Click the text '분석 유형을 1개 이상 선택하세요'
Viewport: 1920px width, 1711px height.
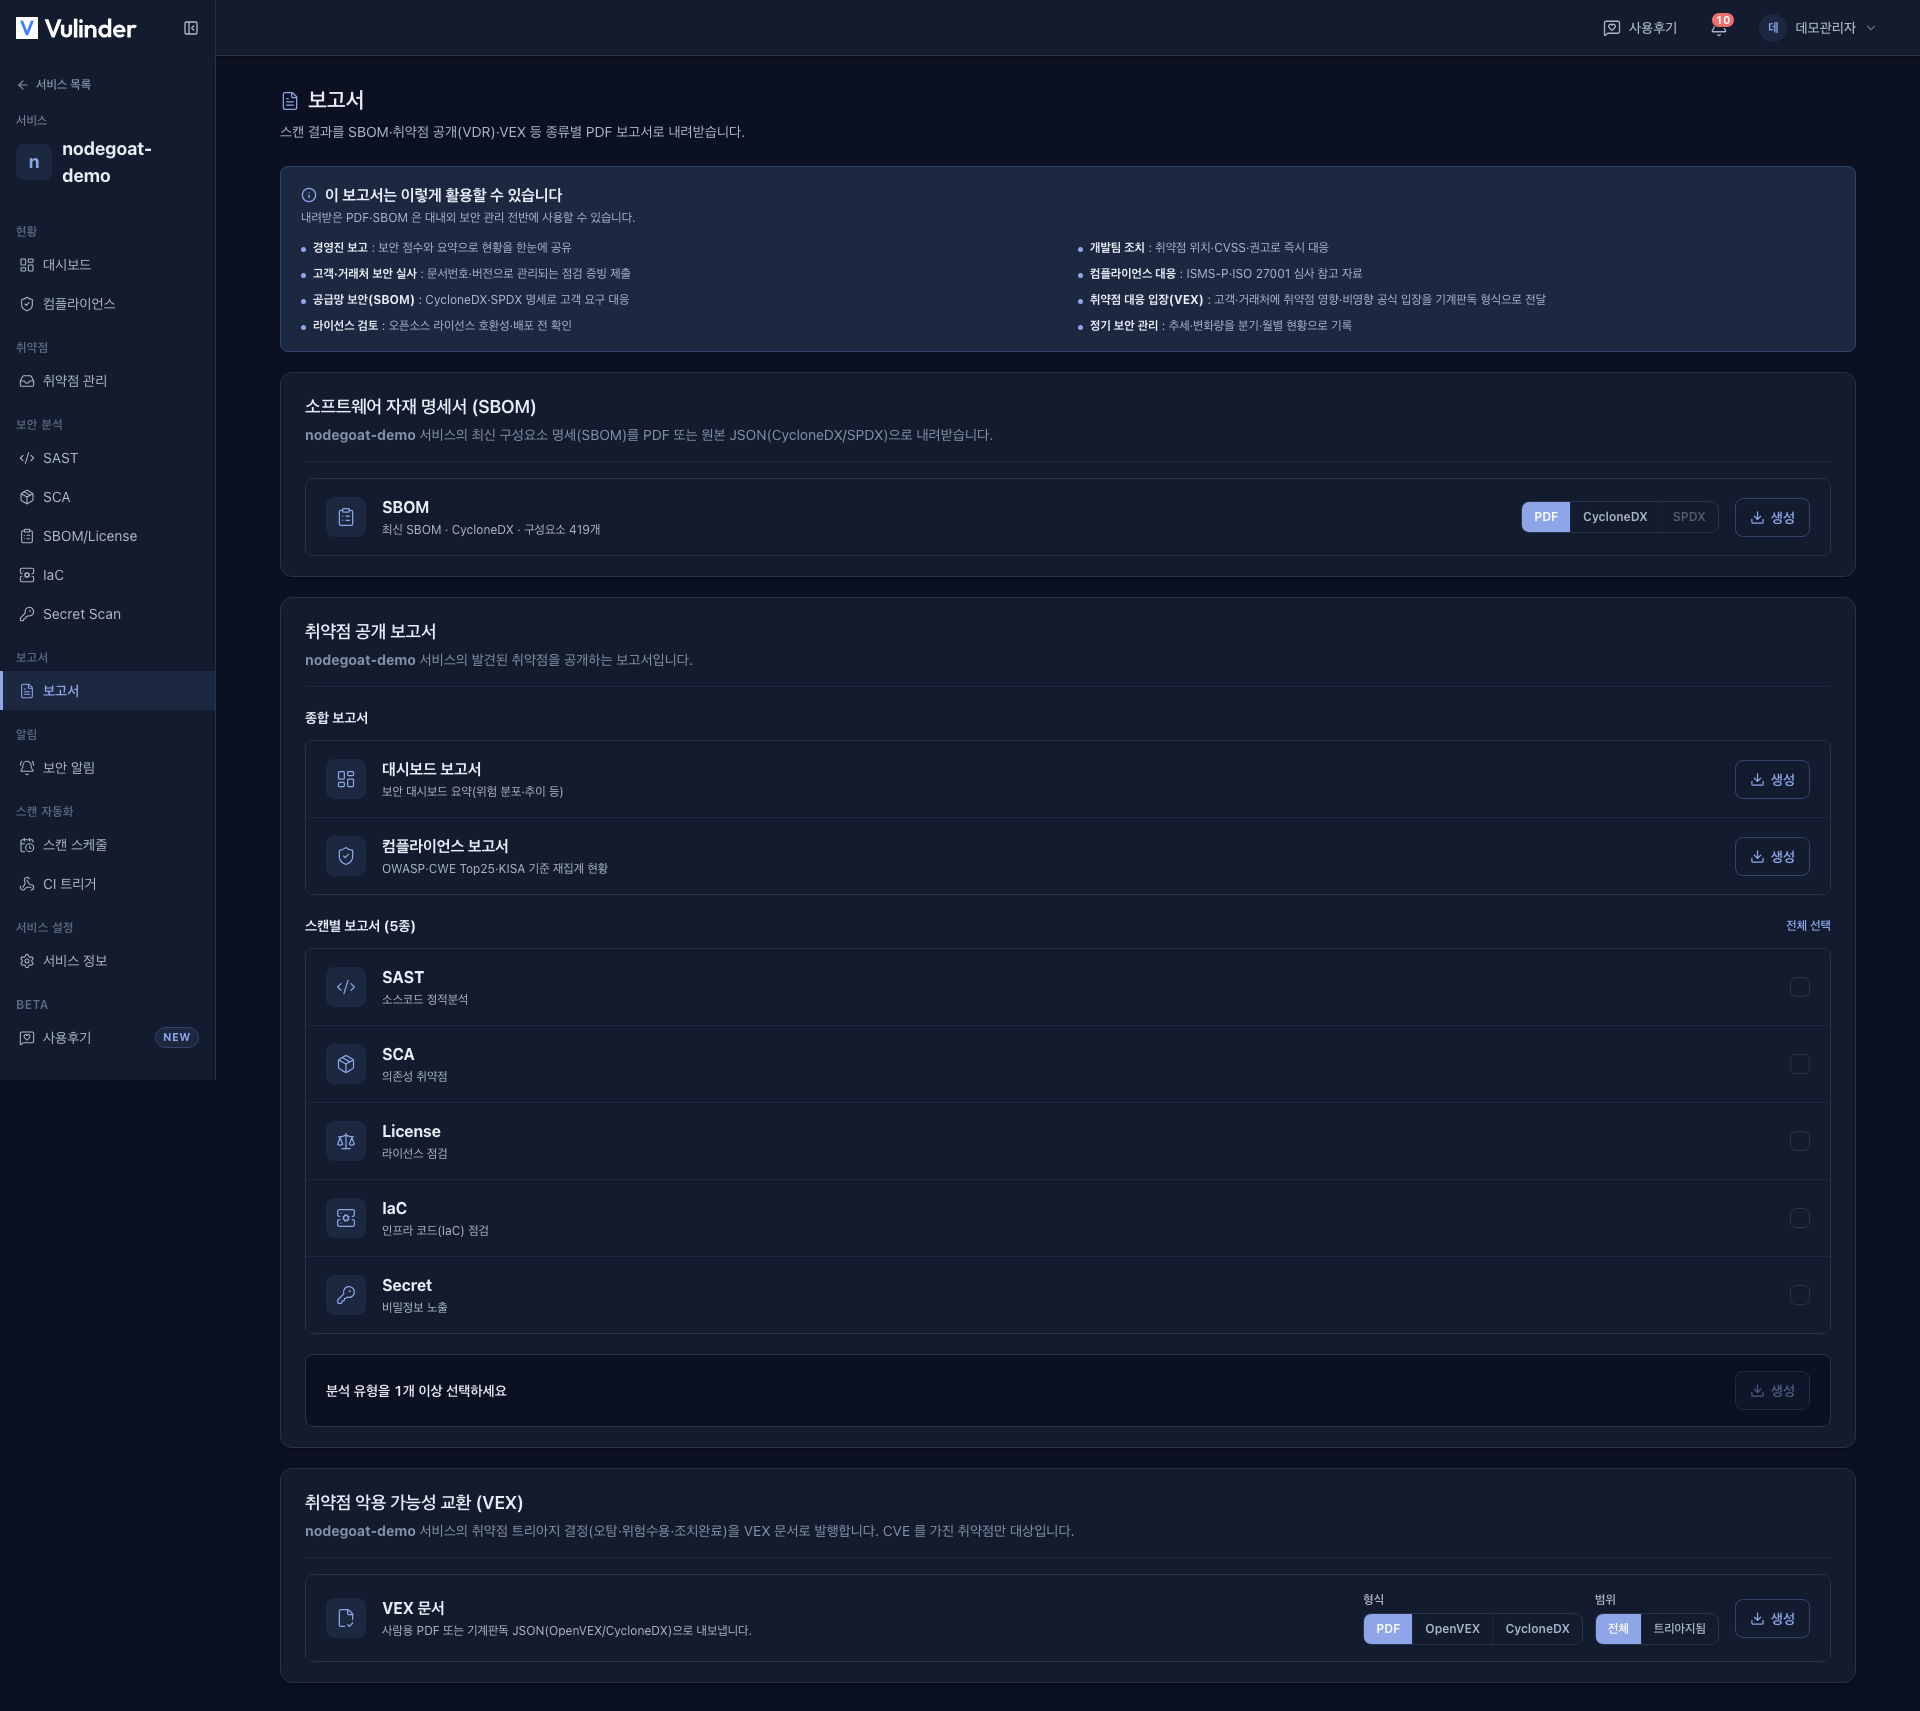[x=416, y=1391]
